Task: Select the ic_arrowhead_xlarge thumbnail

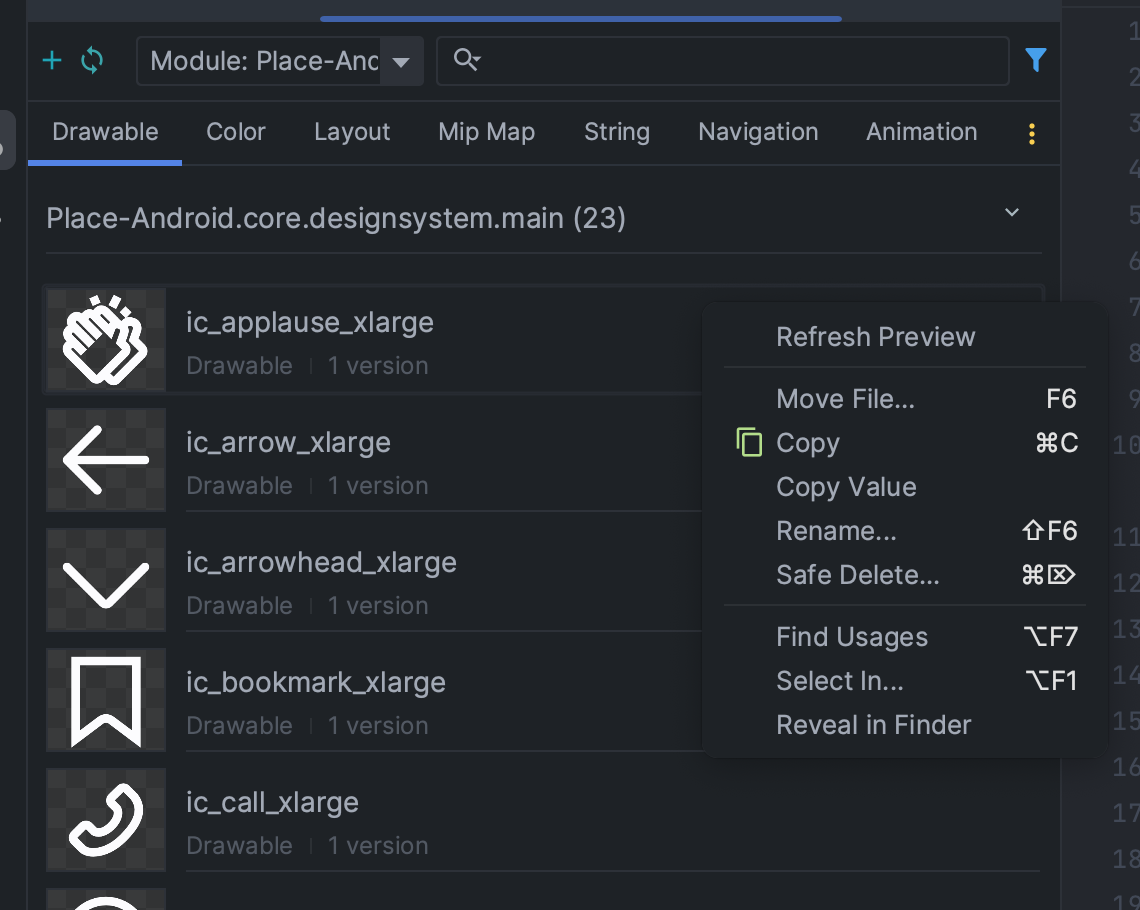Action: 106,580
